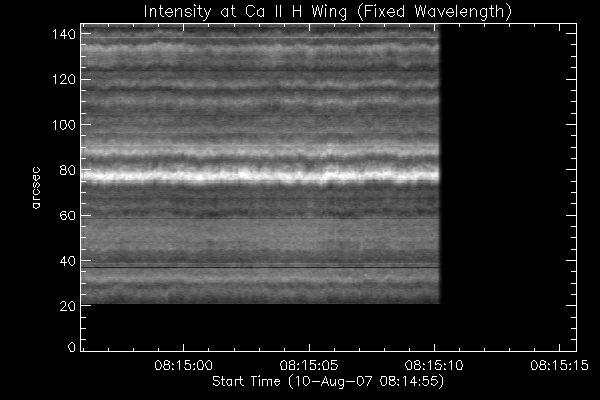Click the x-axis tick label "08:15:00"

click(x=183, y=365)
